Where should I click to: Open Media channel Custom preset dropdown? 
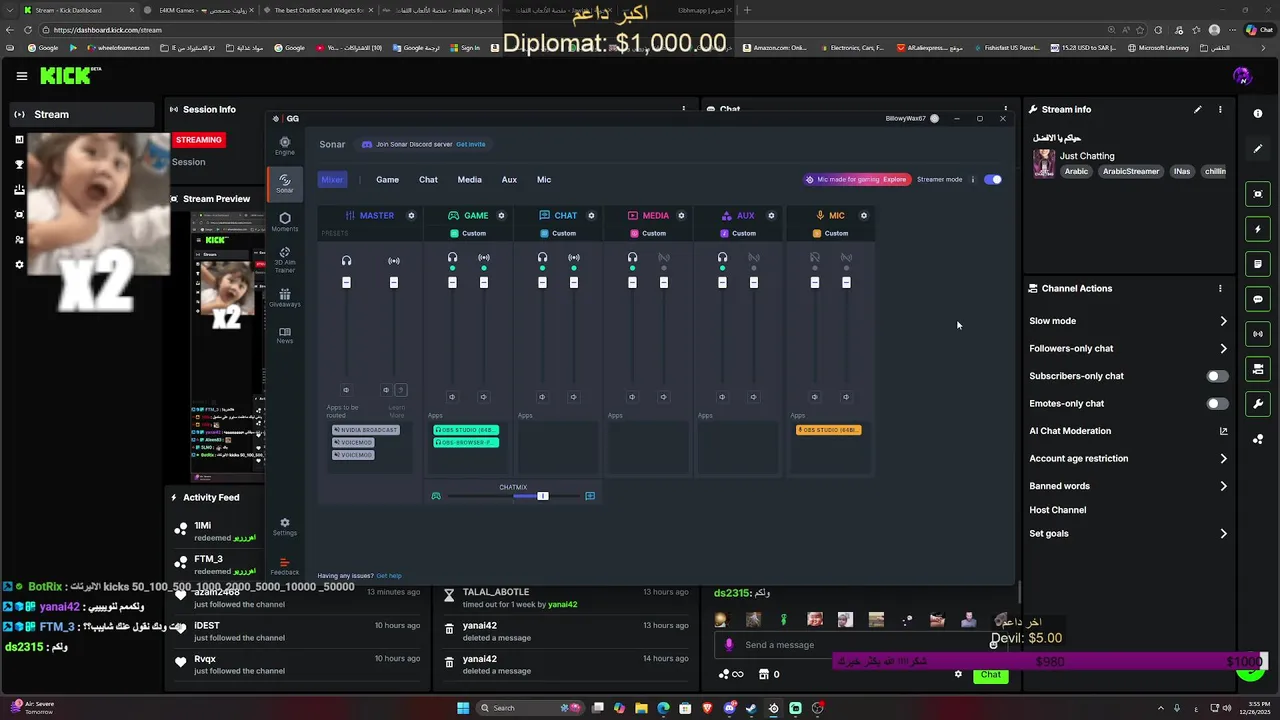(648, 234)
